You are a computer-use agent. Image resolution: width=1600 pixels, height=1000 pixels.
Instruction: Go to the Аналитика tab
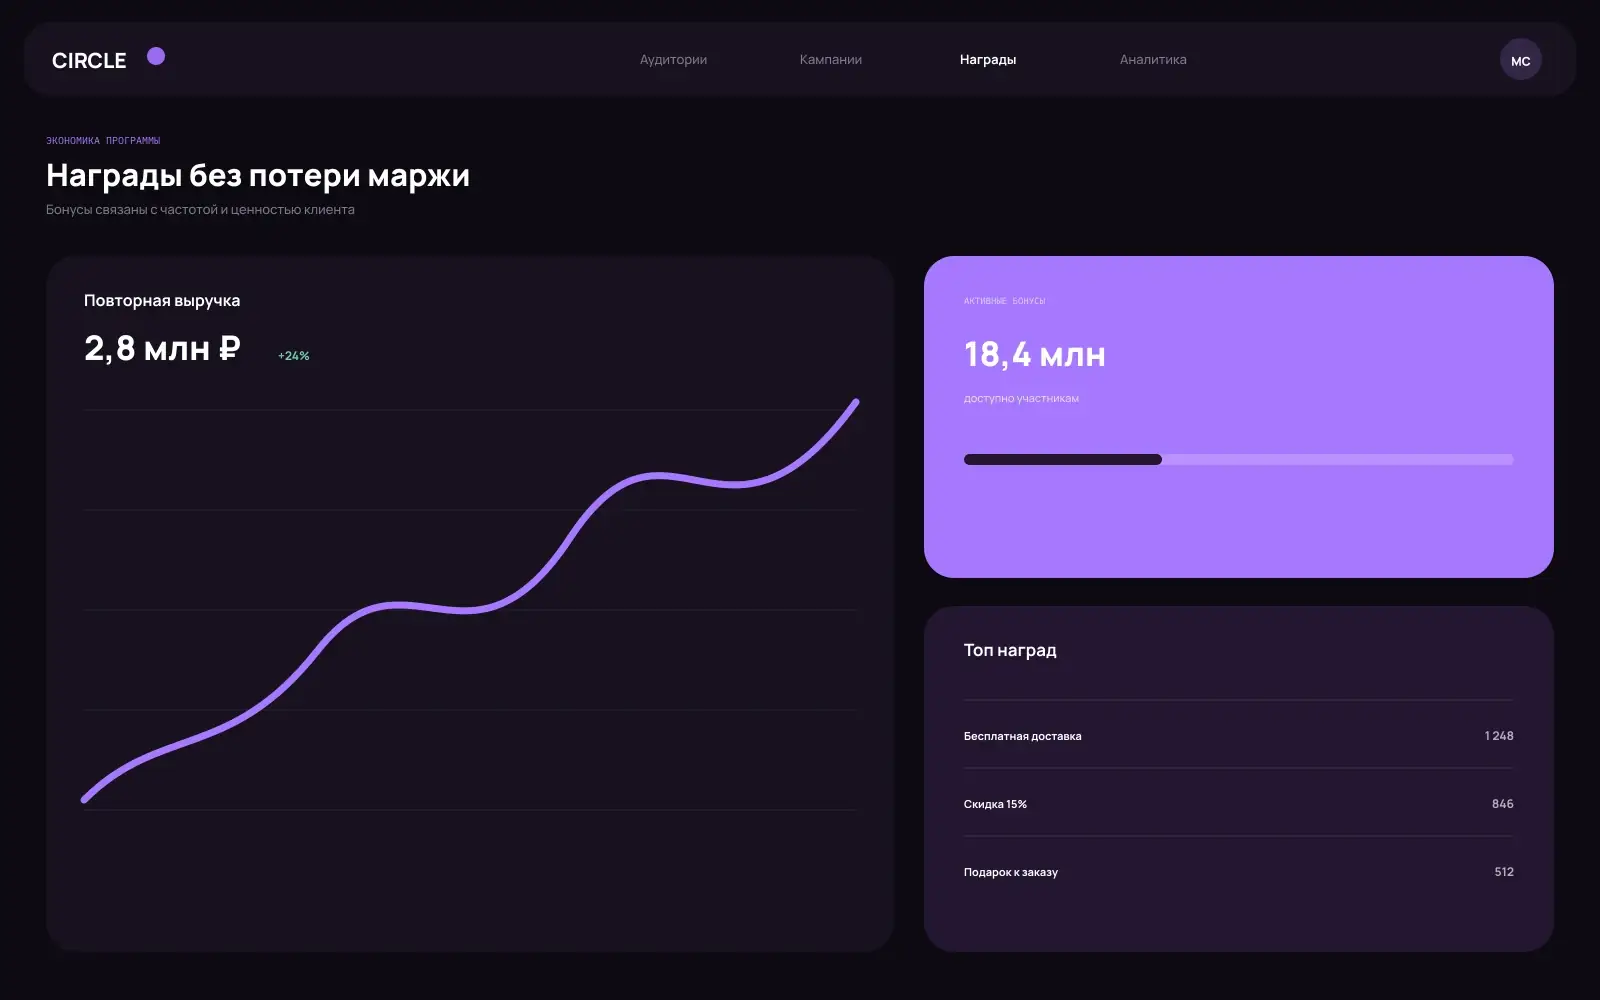[x=1153, y=60]
